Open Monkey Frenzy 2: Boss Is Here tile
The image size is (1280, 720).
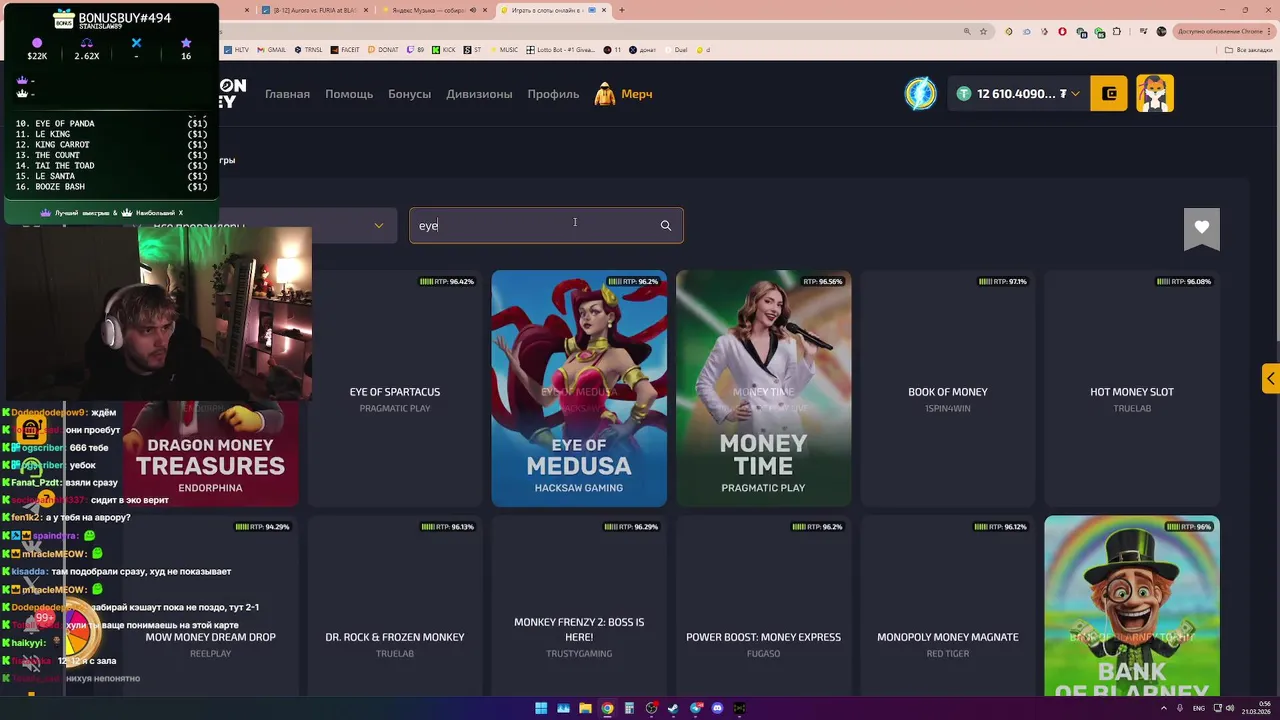tap(579, 606)
